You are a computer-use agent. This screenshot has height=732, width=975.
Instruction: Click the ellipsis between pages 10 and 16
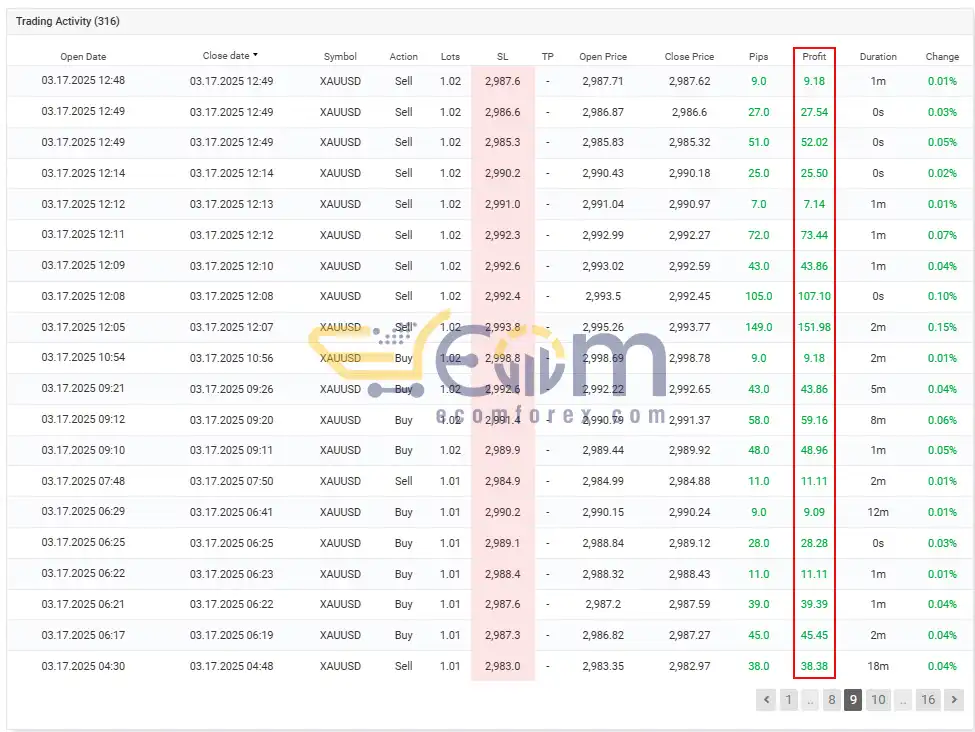(x=903, y=700)
